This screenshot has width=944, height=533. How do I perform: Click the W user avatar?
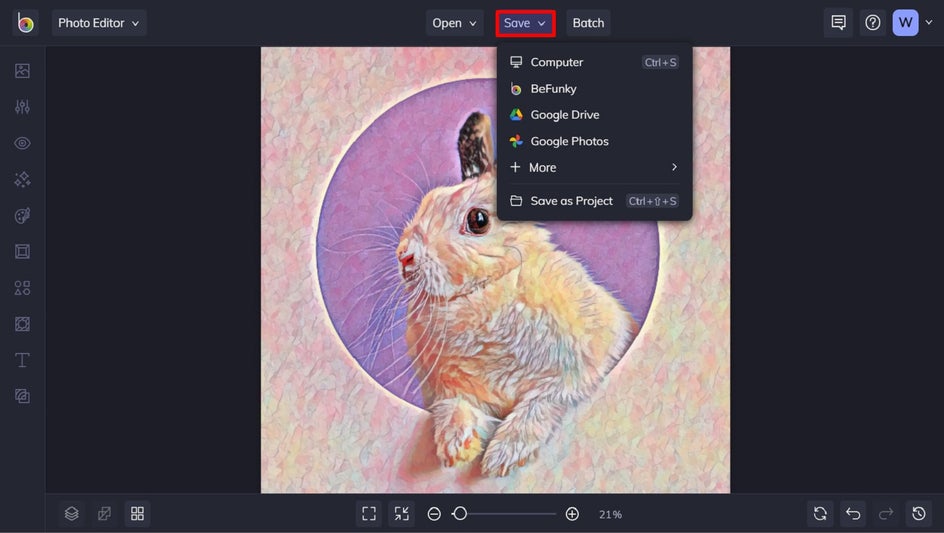click(x=905, y=23)
